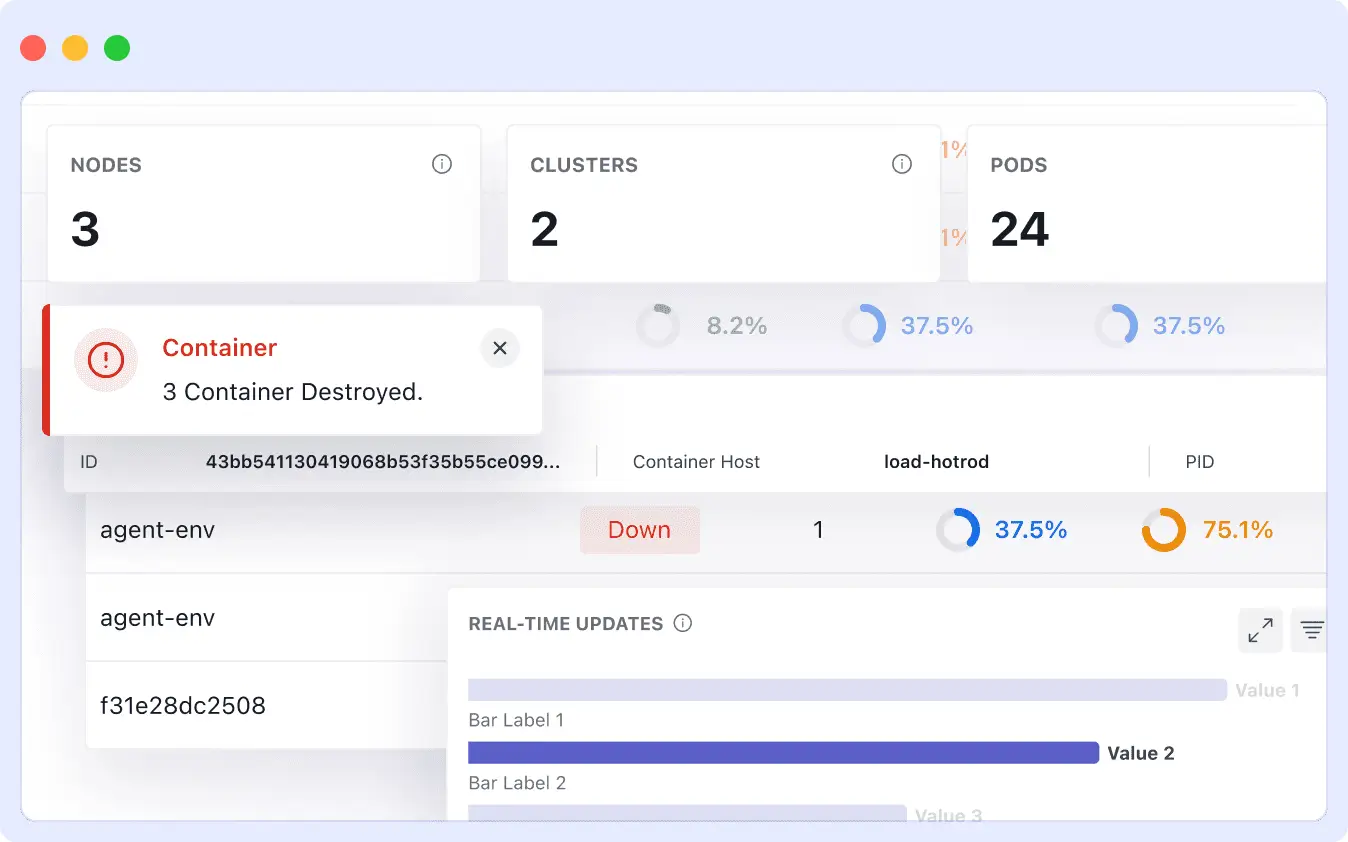Click the light Value 1 bar

pyautogui.click(x=847, y=690)
